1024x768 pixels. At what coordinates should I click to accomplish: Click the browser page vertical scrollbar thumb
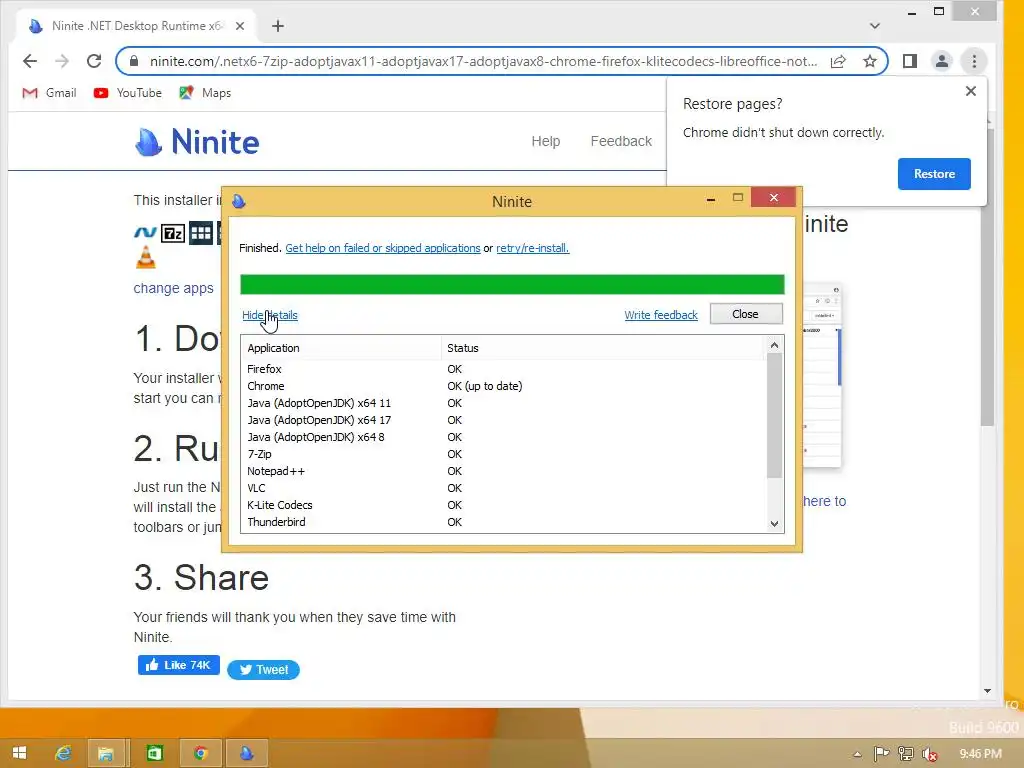tap(987, 277)
